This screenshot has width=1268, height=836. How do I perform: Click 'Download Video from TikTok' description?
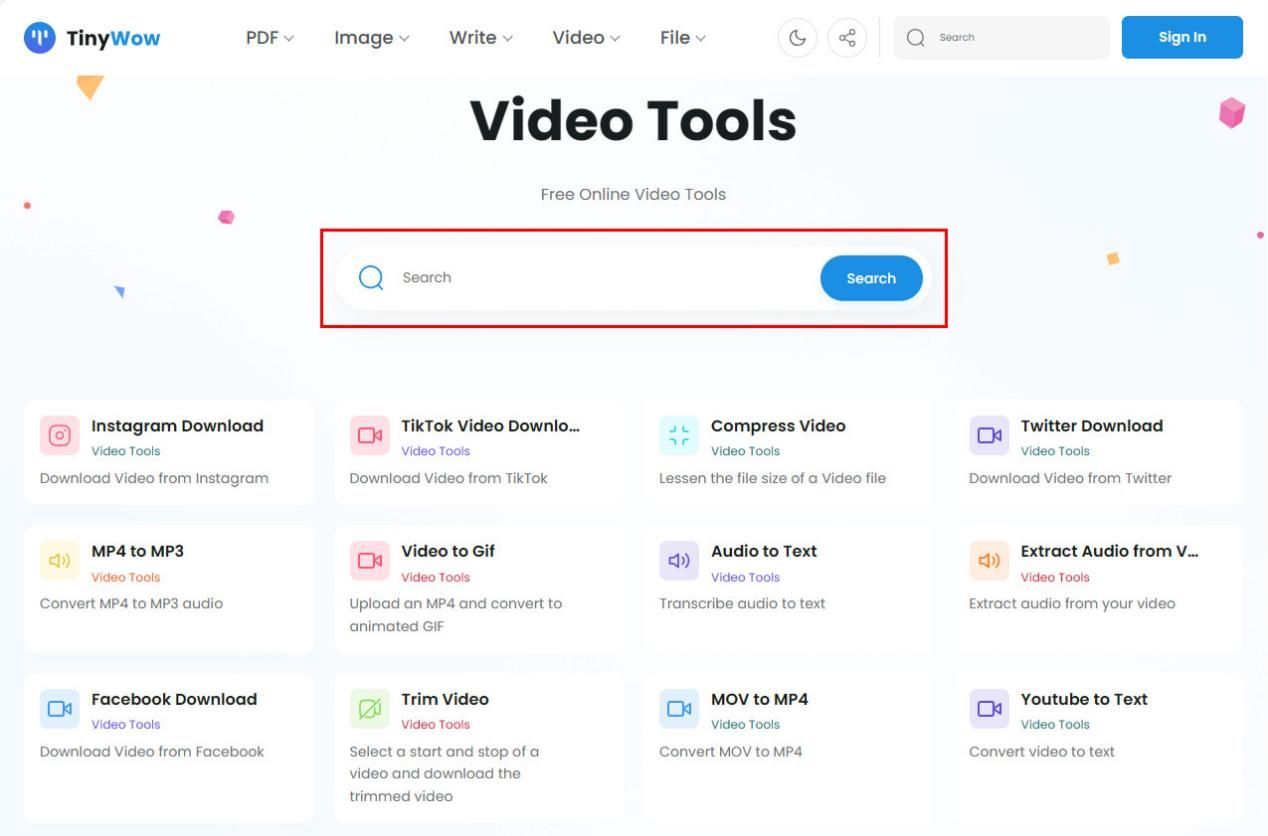pyautogui.click(x=448, y=478)
